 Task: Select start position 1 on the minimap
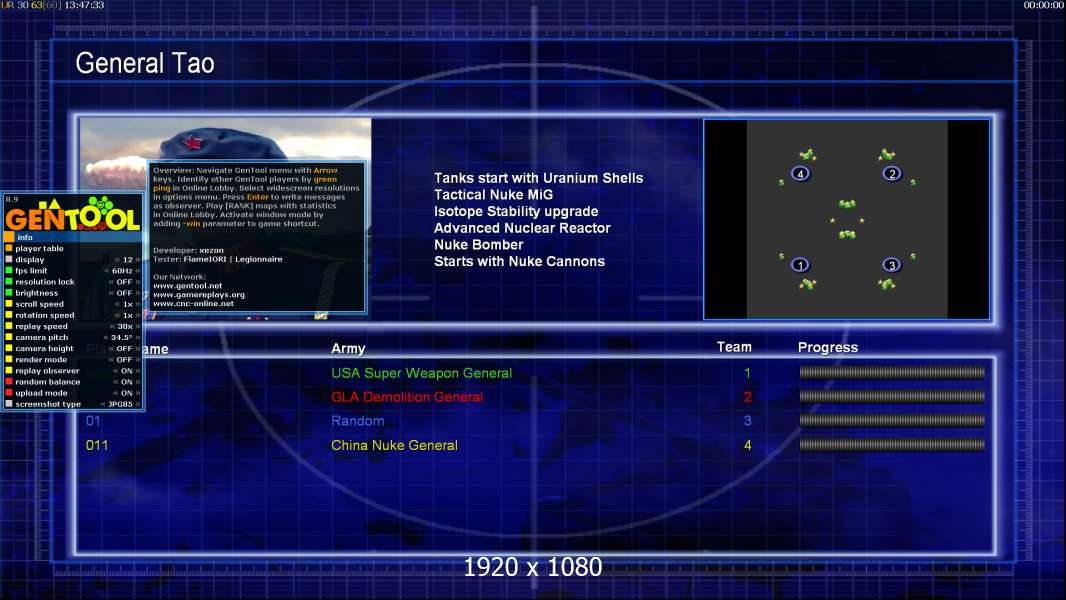pyautogui.click(x=800, y=265)
